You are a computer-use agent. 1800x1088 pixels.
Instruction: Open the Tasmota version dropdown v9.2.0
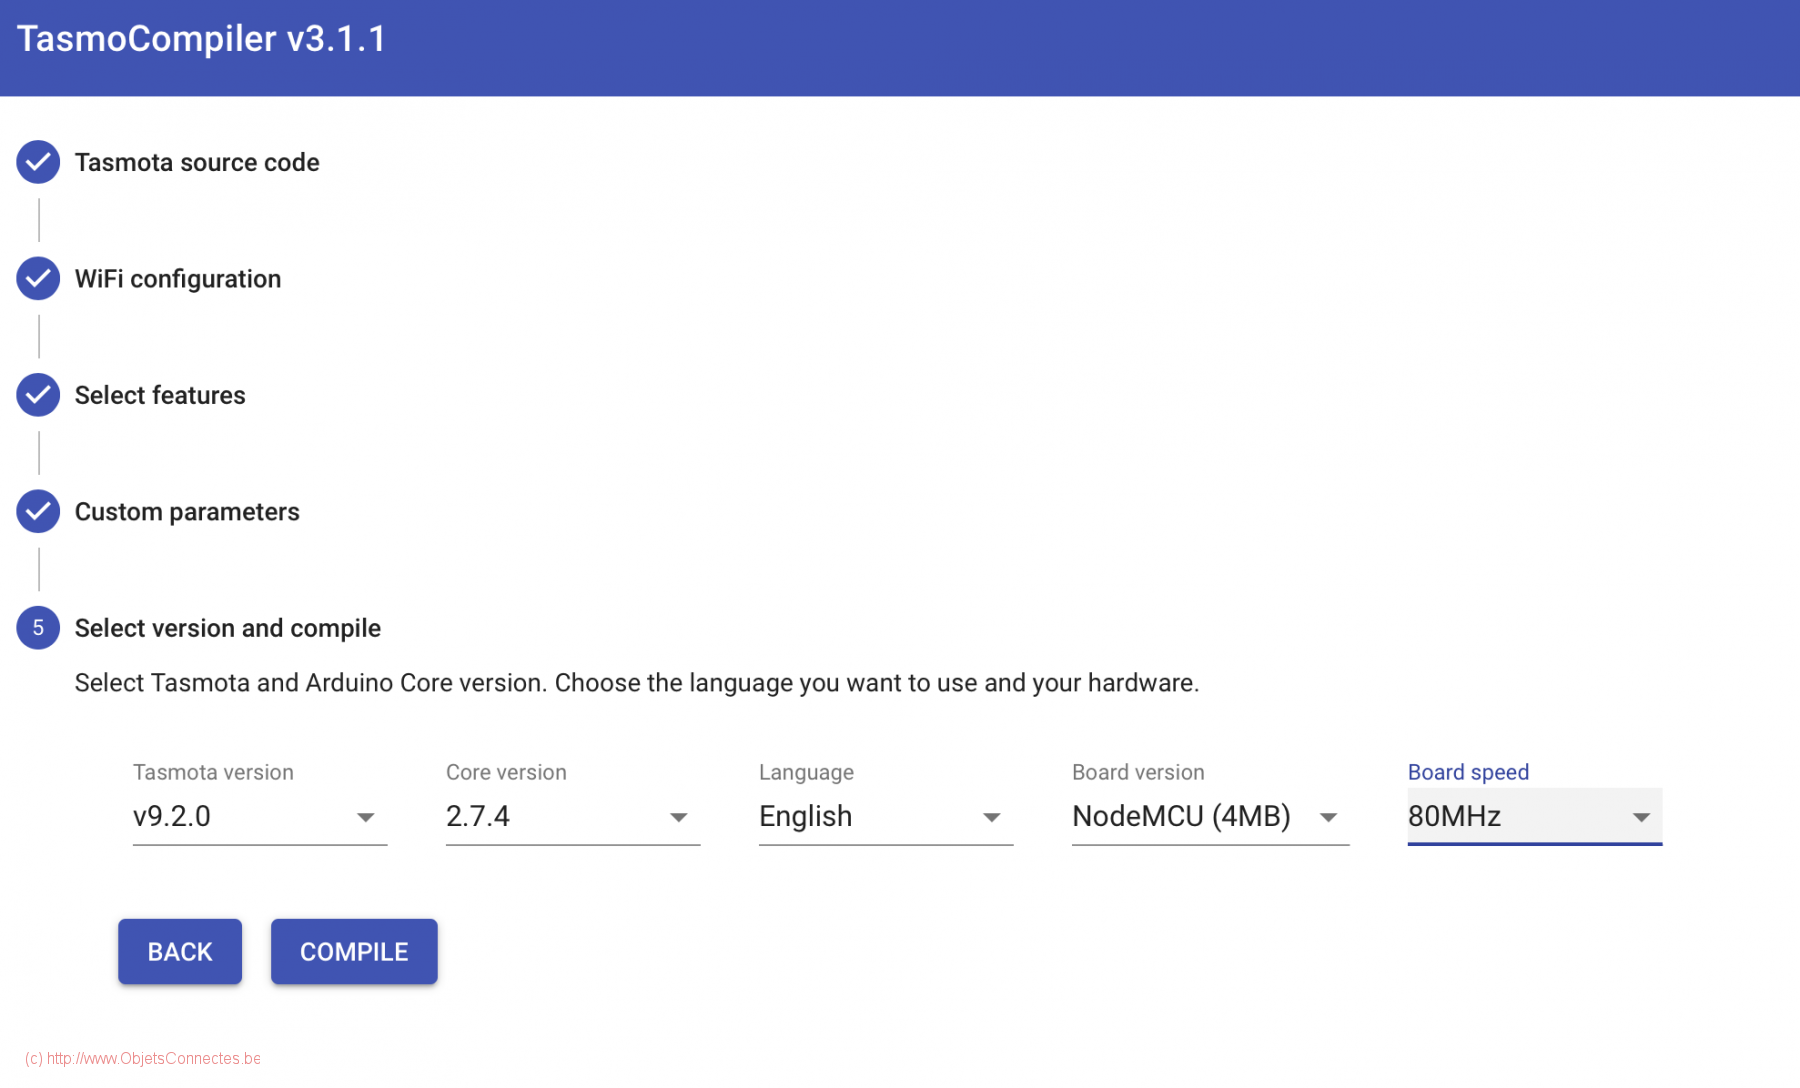tap(260, 817)
